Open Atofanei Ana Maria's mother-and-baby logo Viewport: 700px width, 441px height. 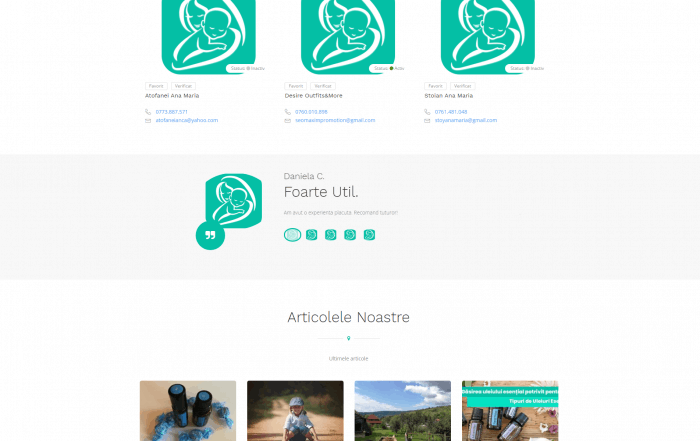(x=208, y=36)
